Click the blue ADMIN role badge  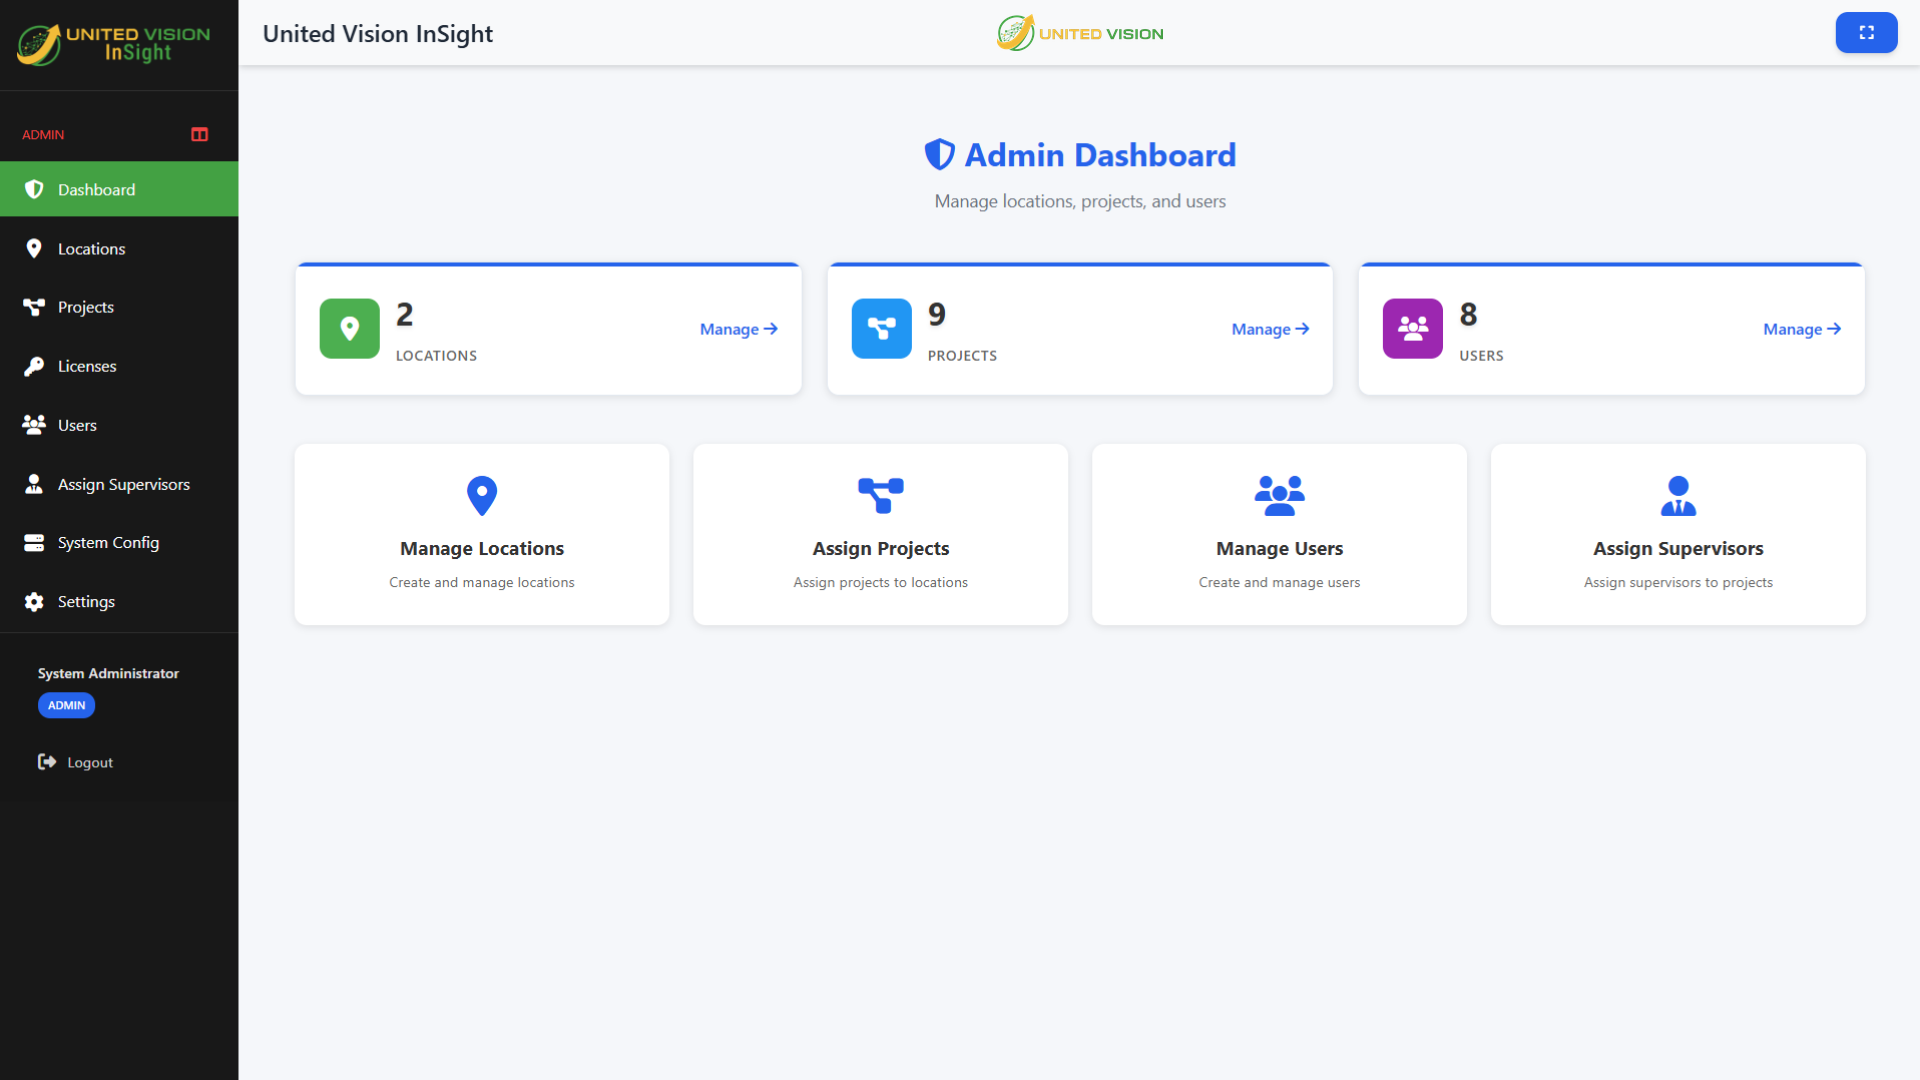(66, 705)
